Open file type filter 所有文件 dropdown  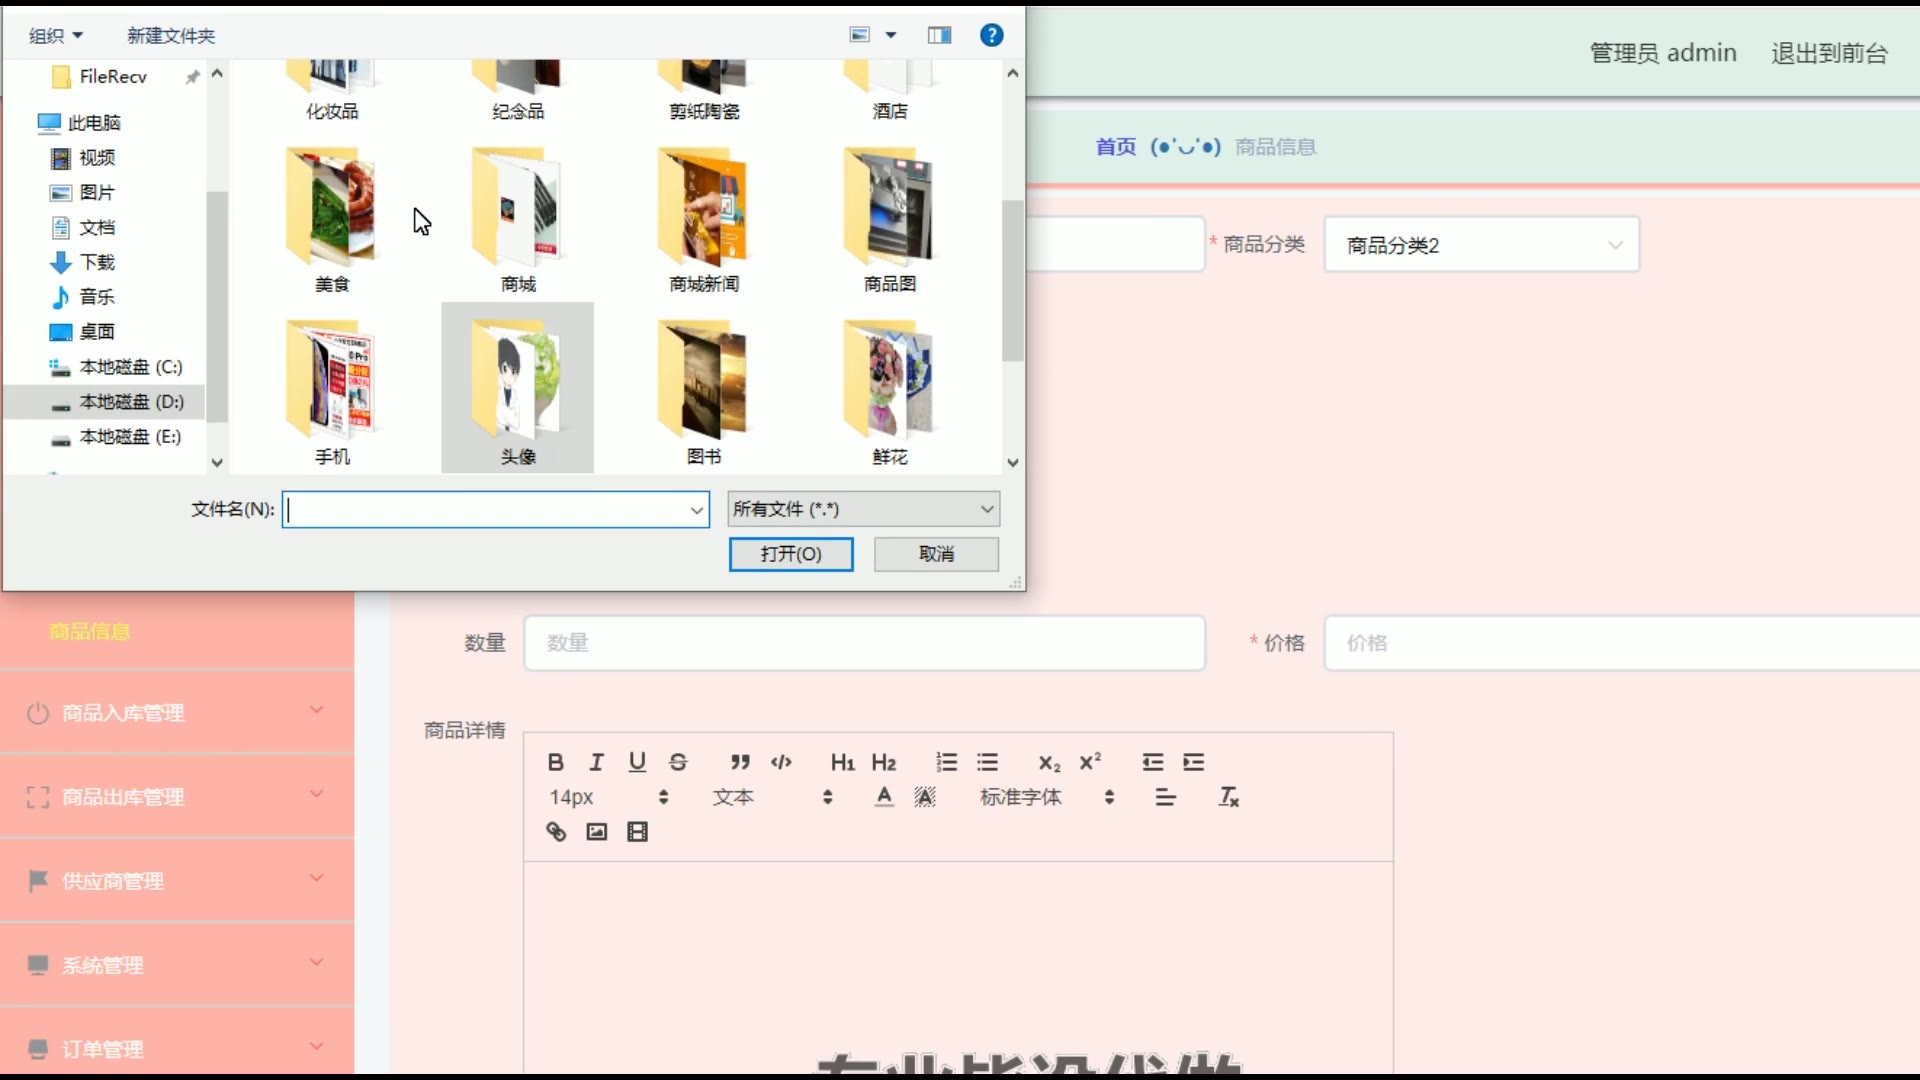coord(863,509)
